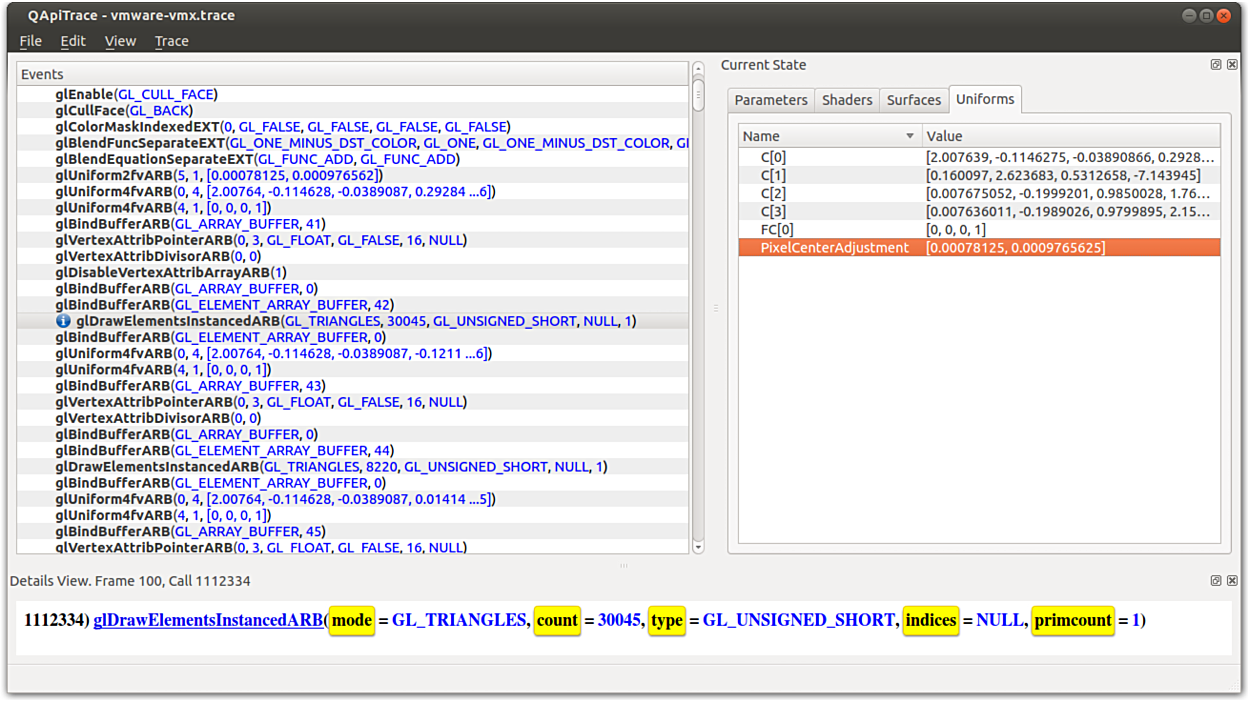
Task: Click the glDrawElementsInstancedARB link in details
Action: [208, 620]
